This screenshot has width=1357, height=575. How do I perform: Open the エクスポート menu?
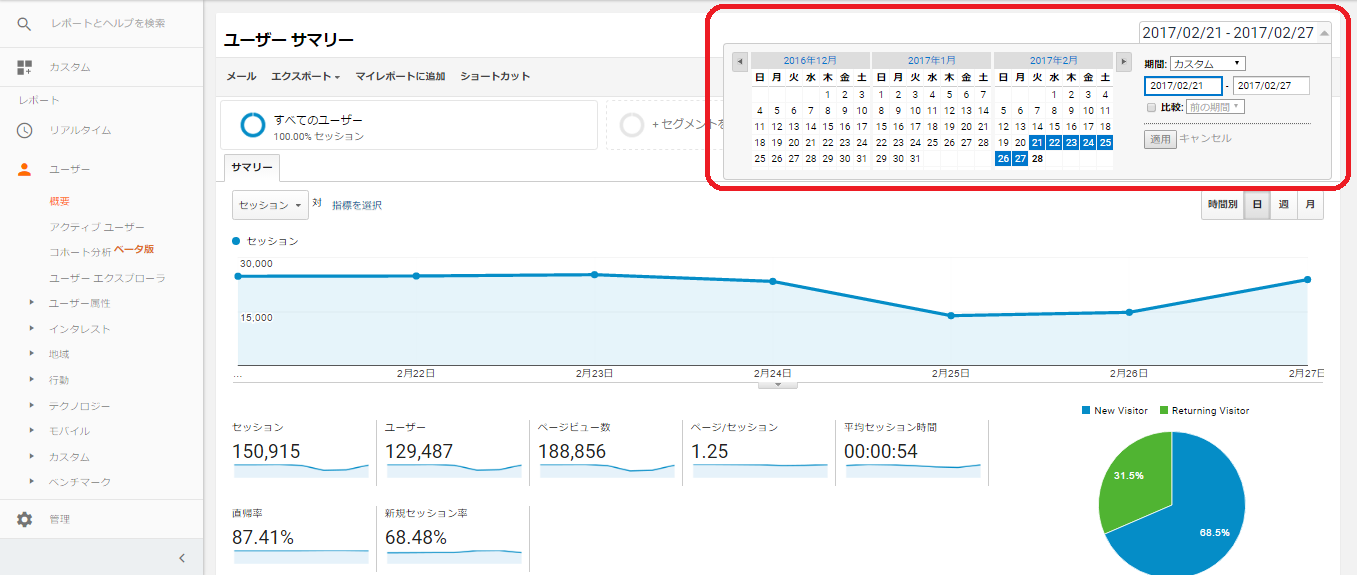[x=306, y=76]
